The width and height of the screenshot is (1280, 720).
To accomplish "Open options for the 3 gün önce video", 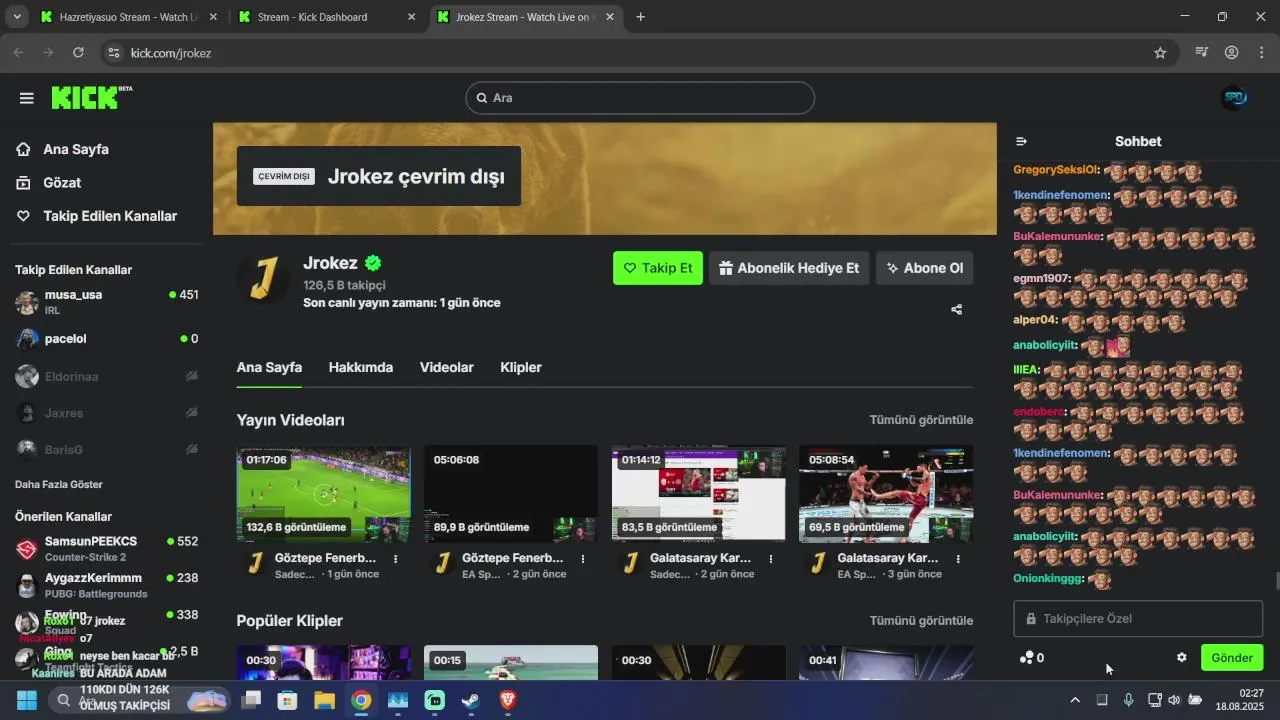I will pyautogui.click(x=958, y=559).
